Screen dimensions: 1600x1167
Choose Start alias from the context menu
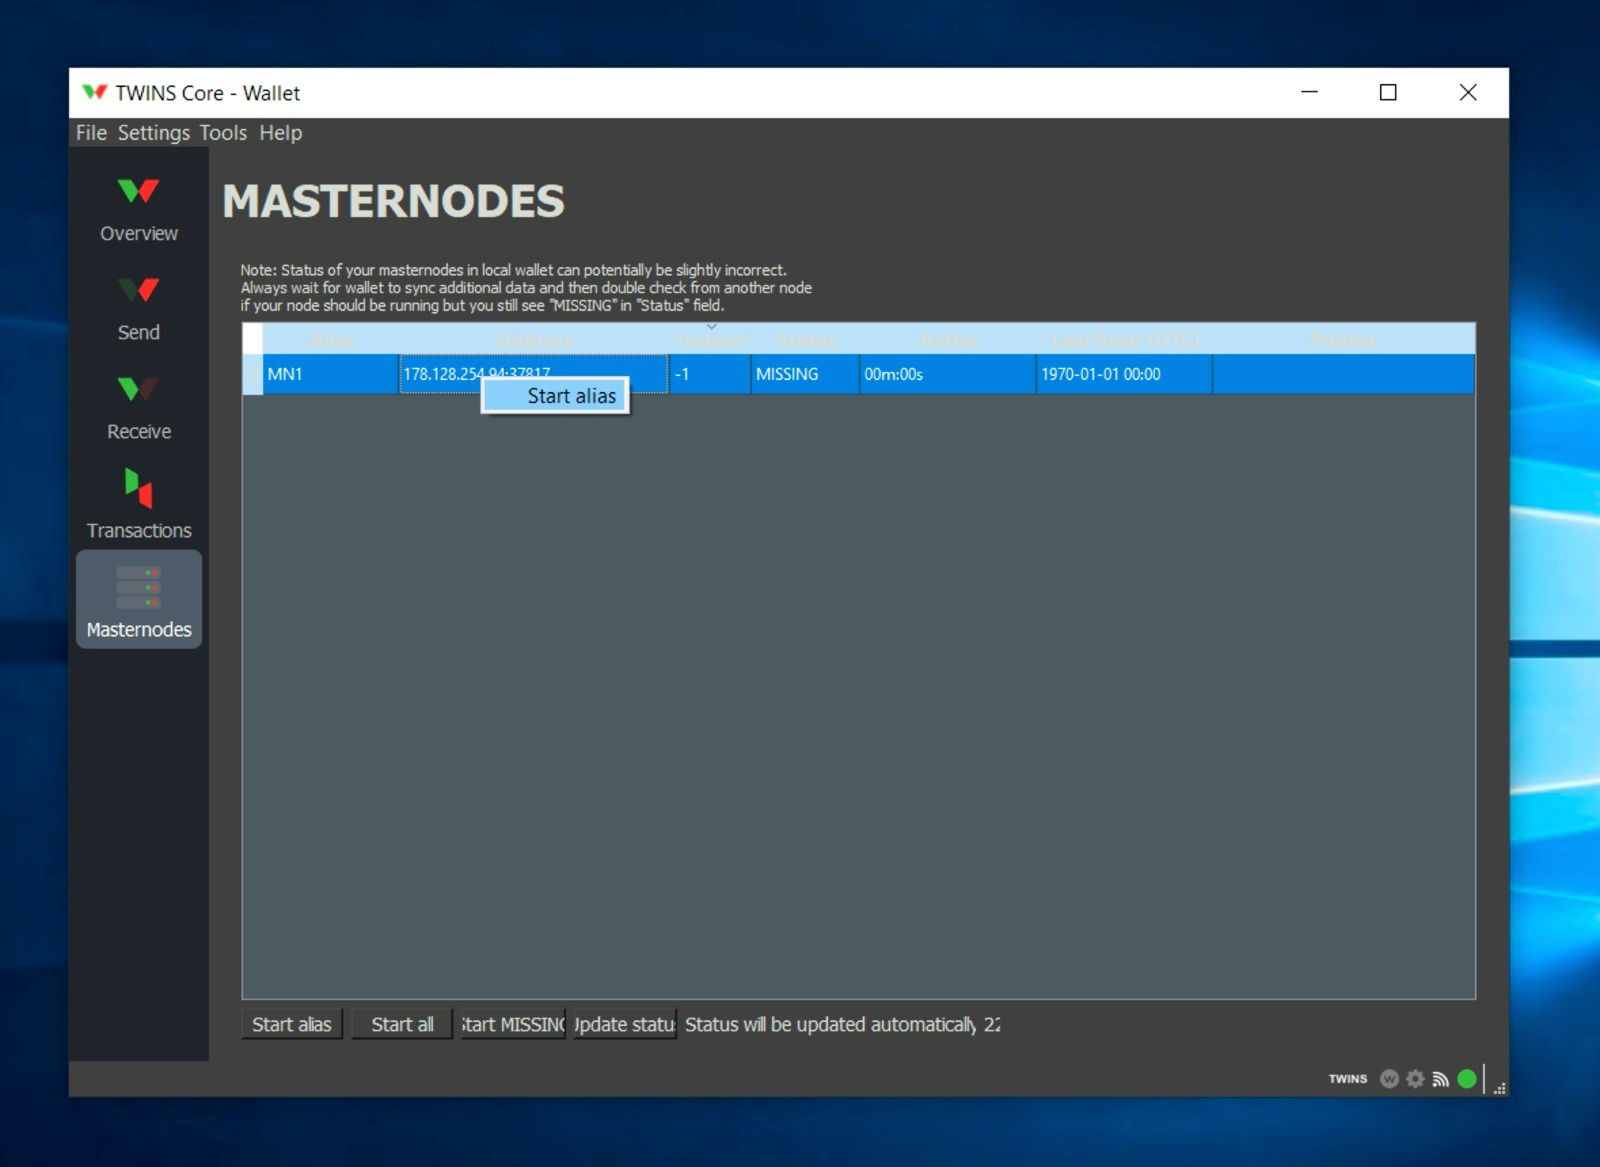point(556,396)
